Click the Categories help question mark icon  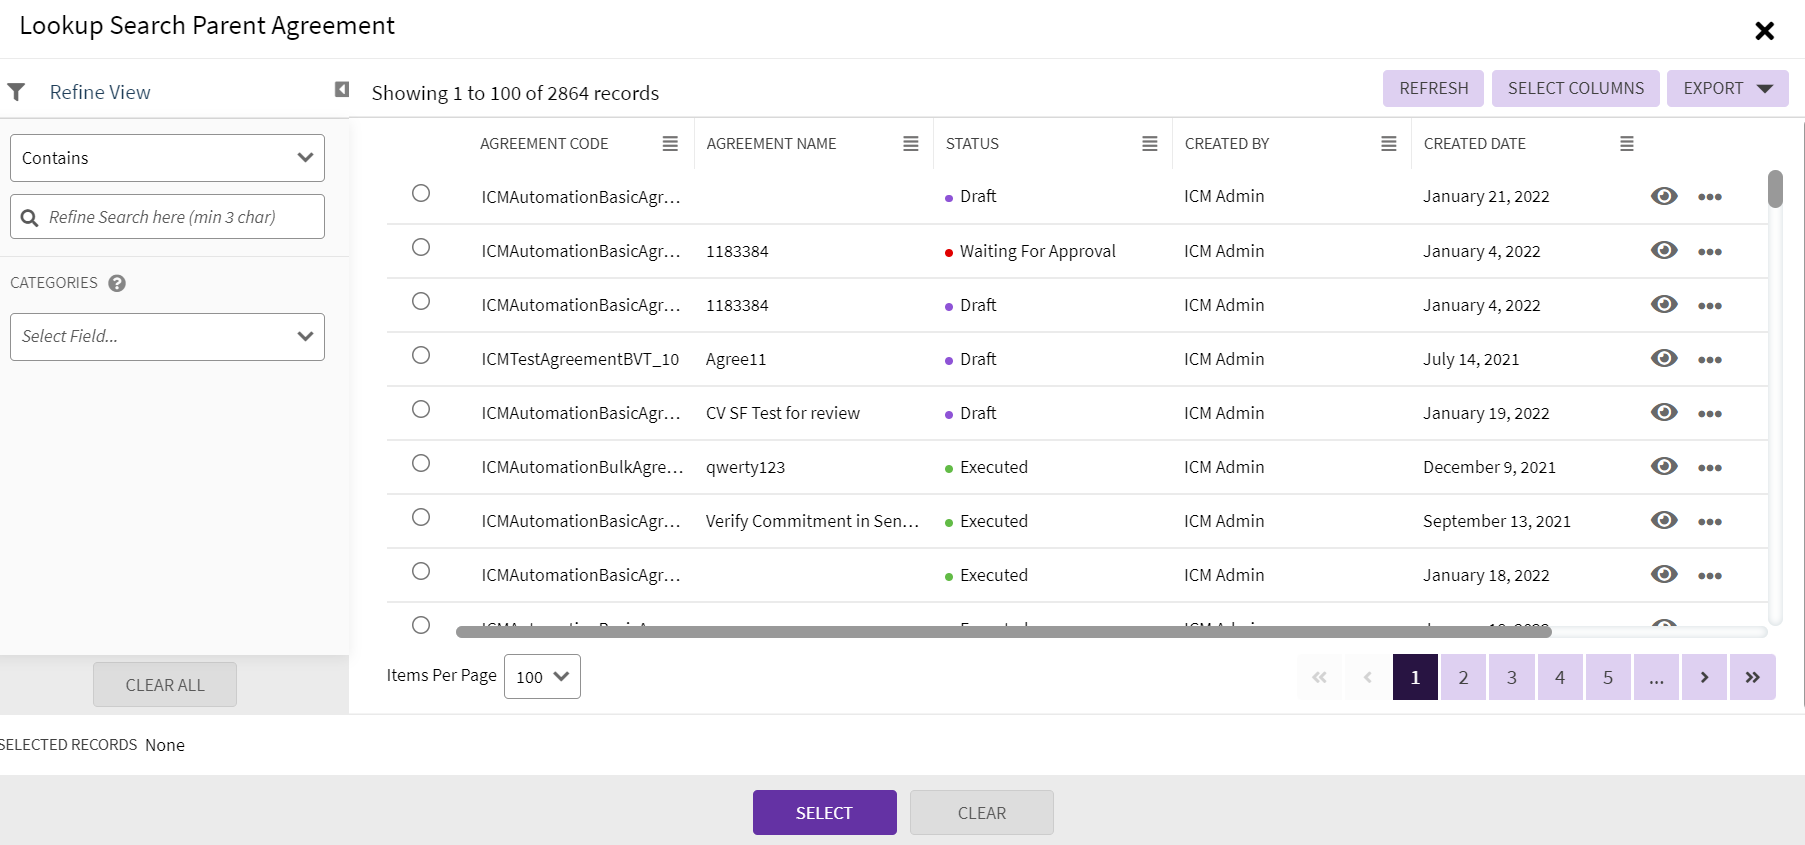[x=117, y=283]
